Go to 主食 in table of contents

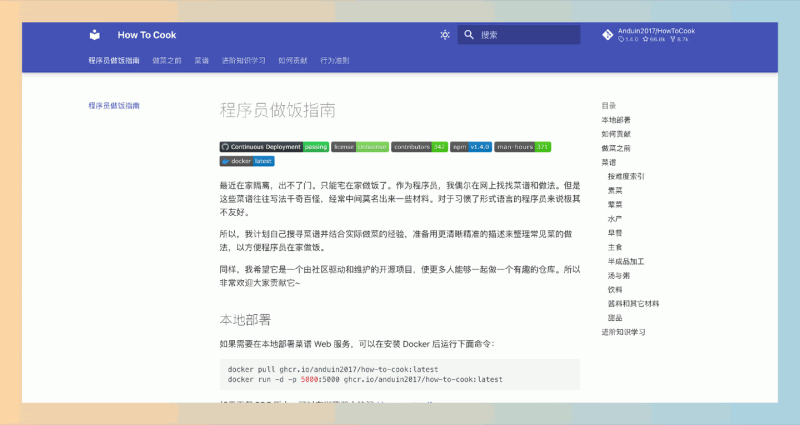(x=615, y=247)
